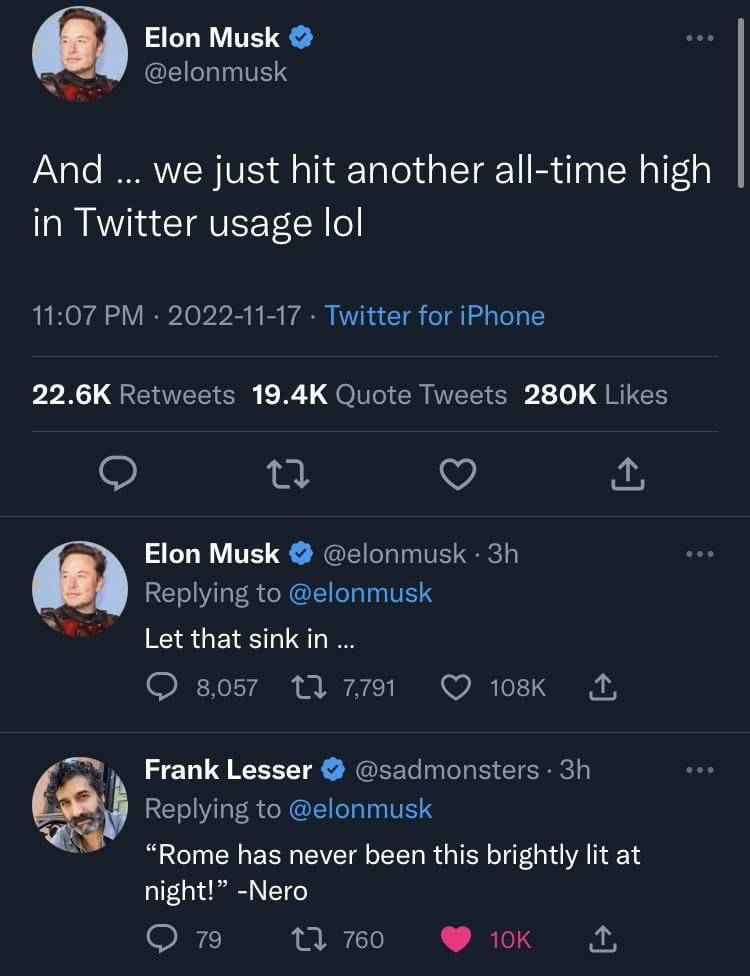This screenshot has width=750, height=976.
Task: Share the 'Let that sink in' reply
Action: point(600,687)
